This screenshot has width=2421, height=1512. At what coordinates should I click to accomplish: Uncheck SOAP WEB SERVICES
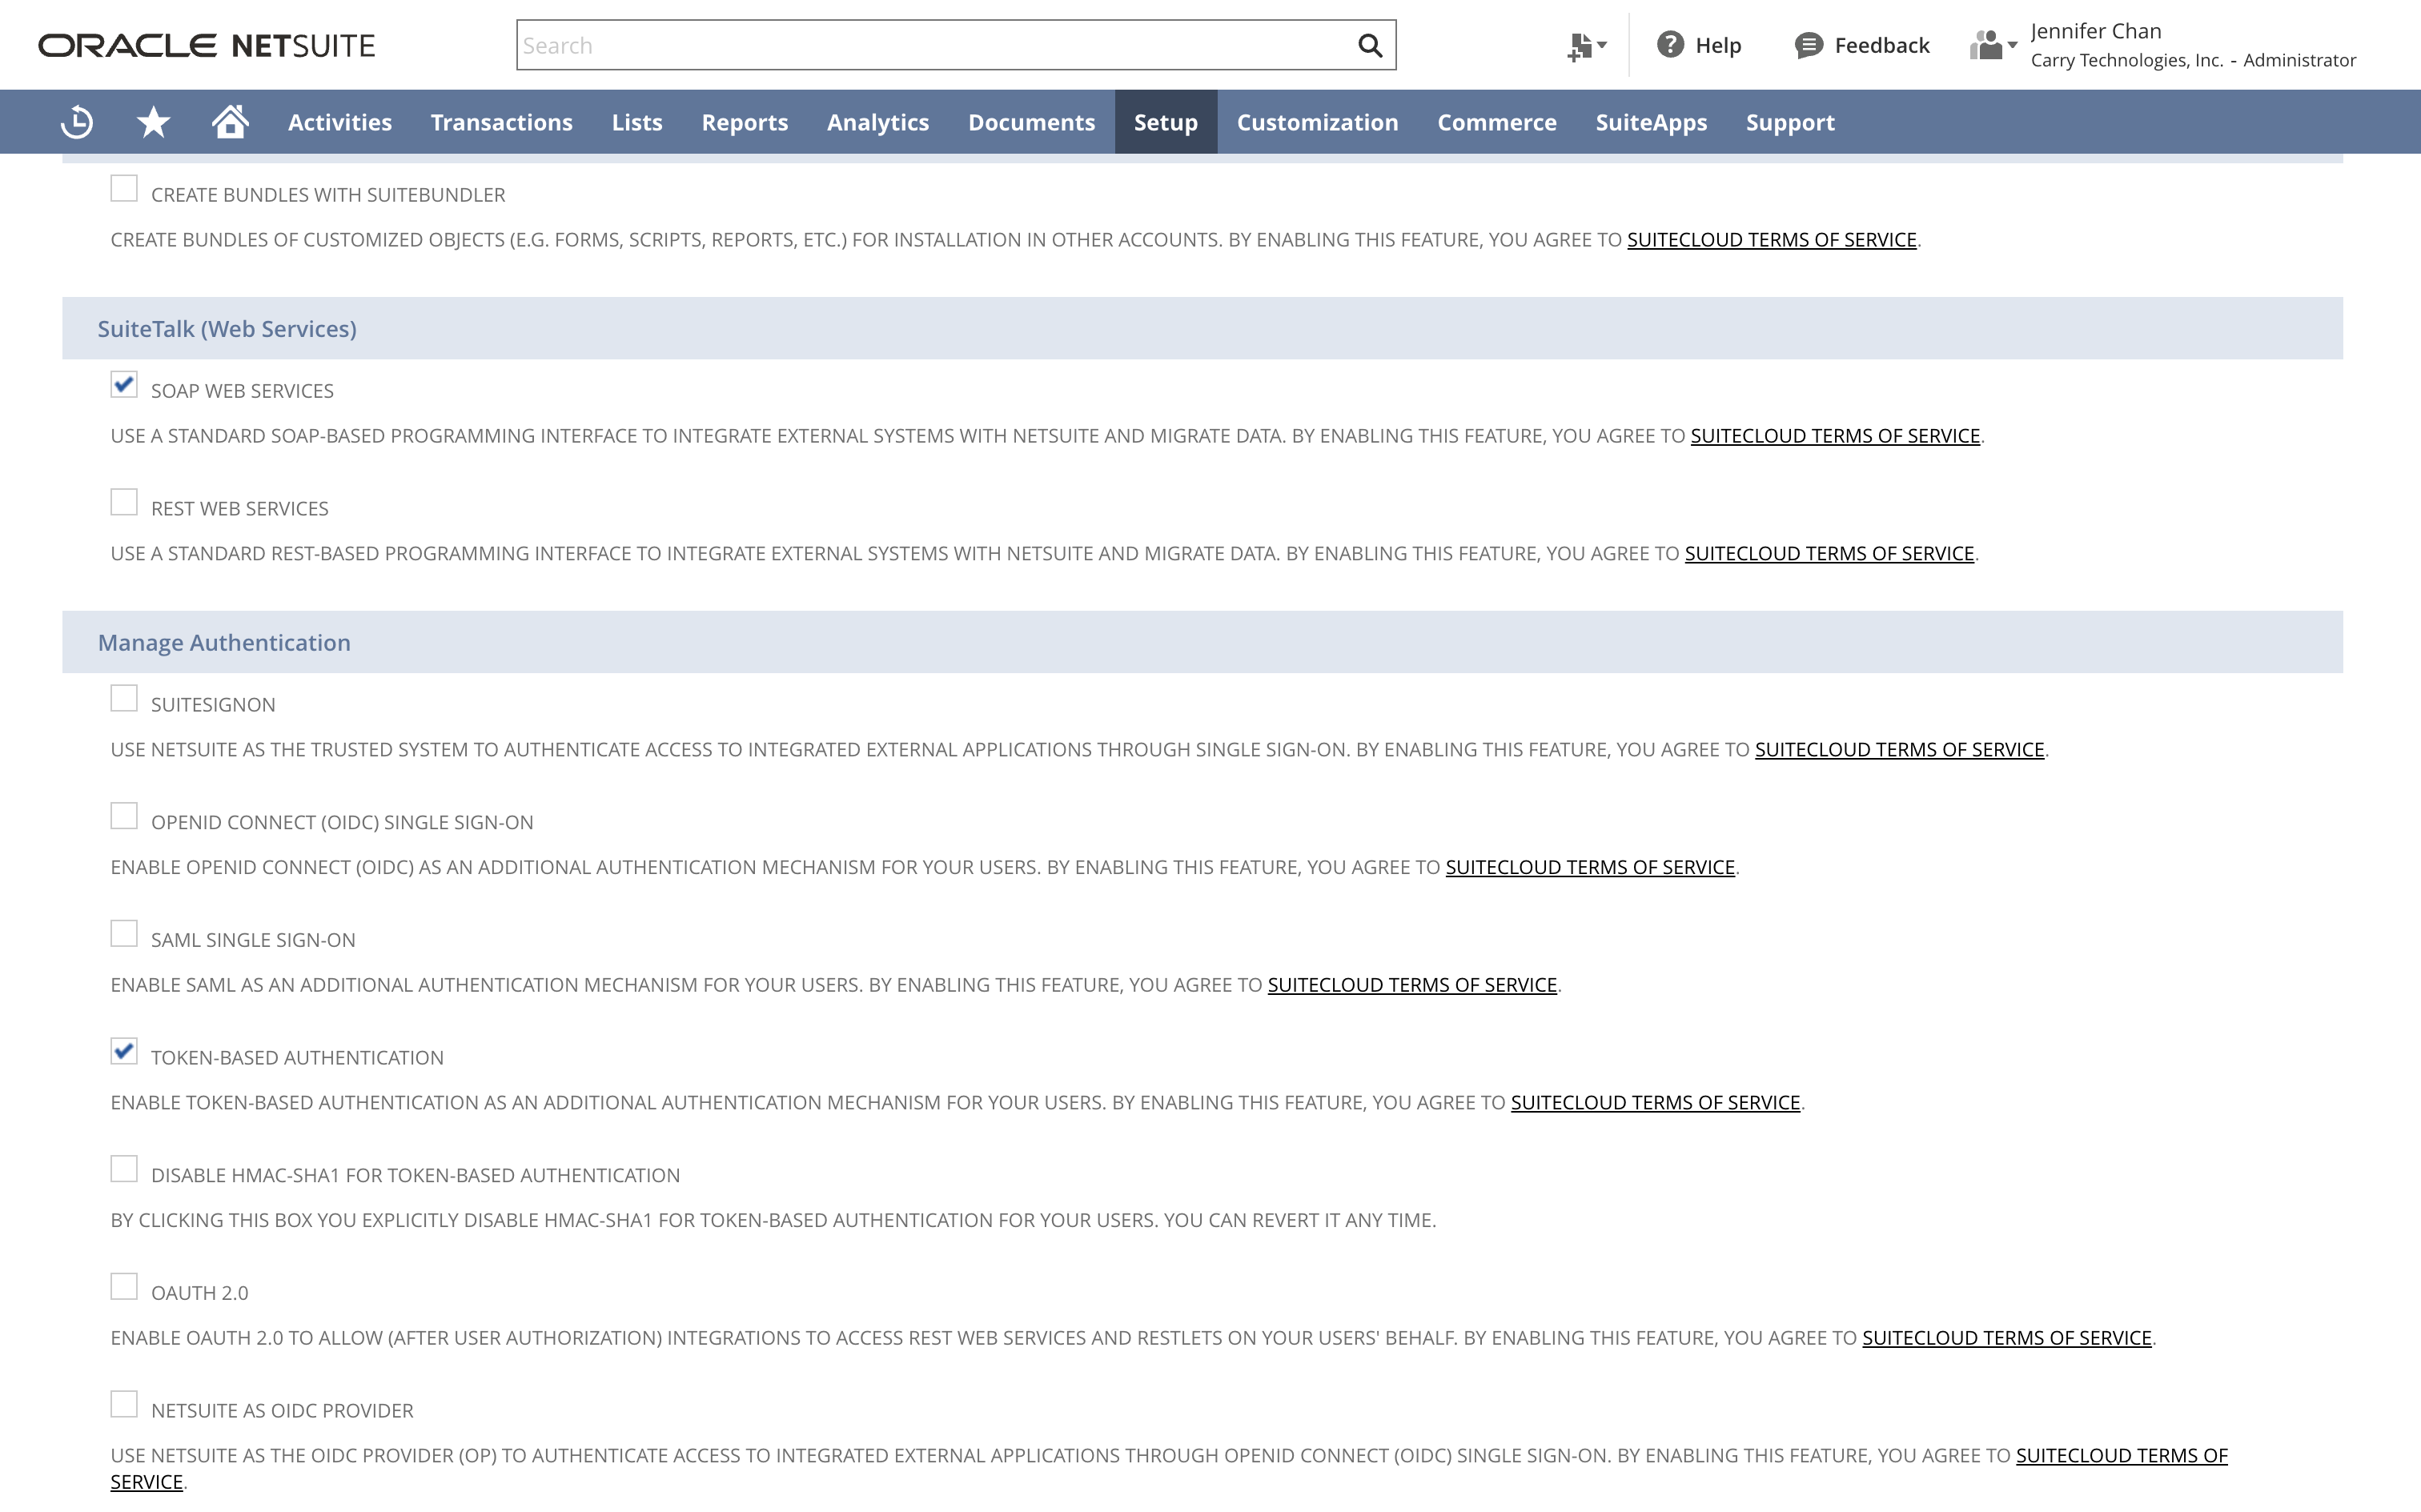pos(123,384)
